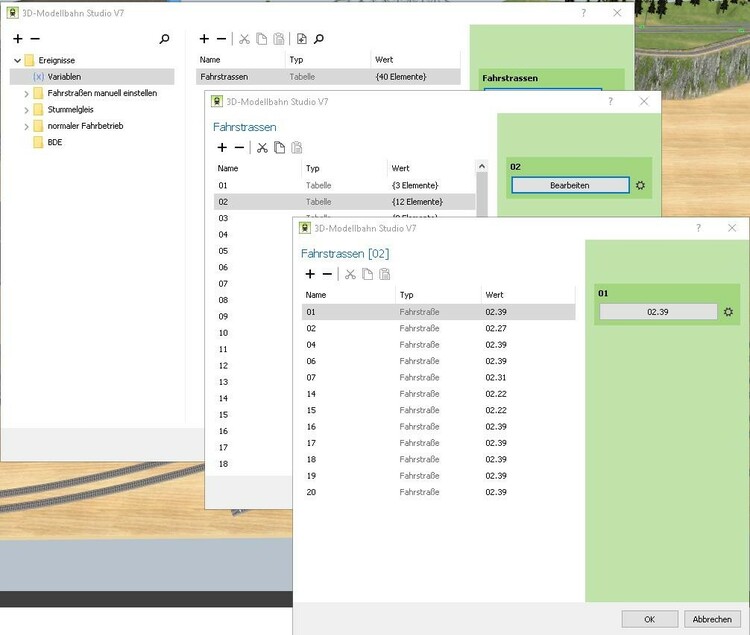The image size is (750, 635).
Task: Cut entry in the Fahrstrassen dialog
Action: [262, 147]
